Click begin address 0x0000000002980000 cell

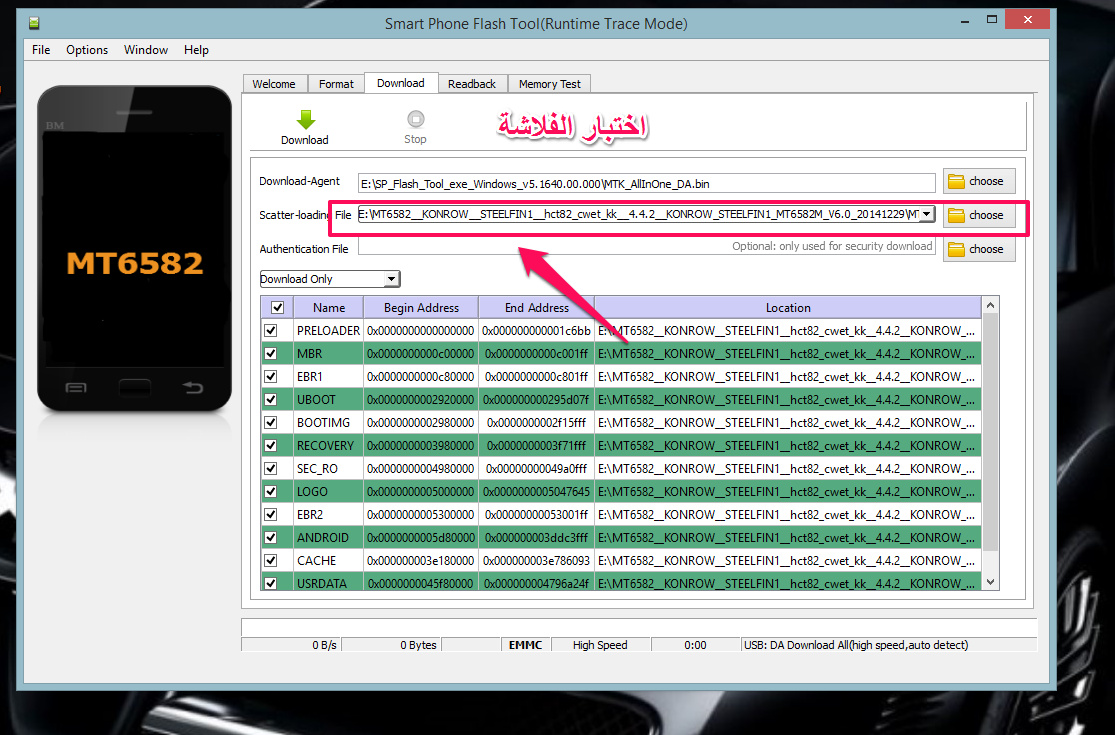[421, 422]
